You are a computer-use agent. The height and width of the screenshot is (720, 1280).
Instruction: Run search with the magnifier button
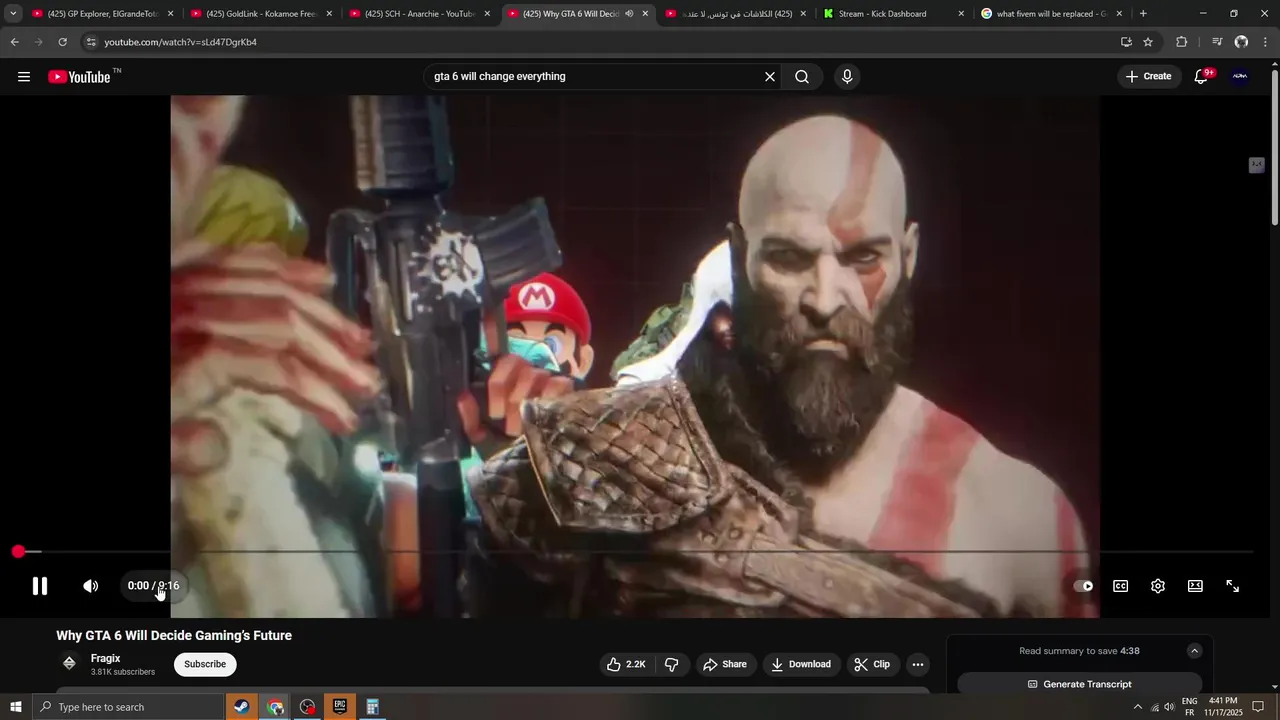(802, 77)
